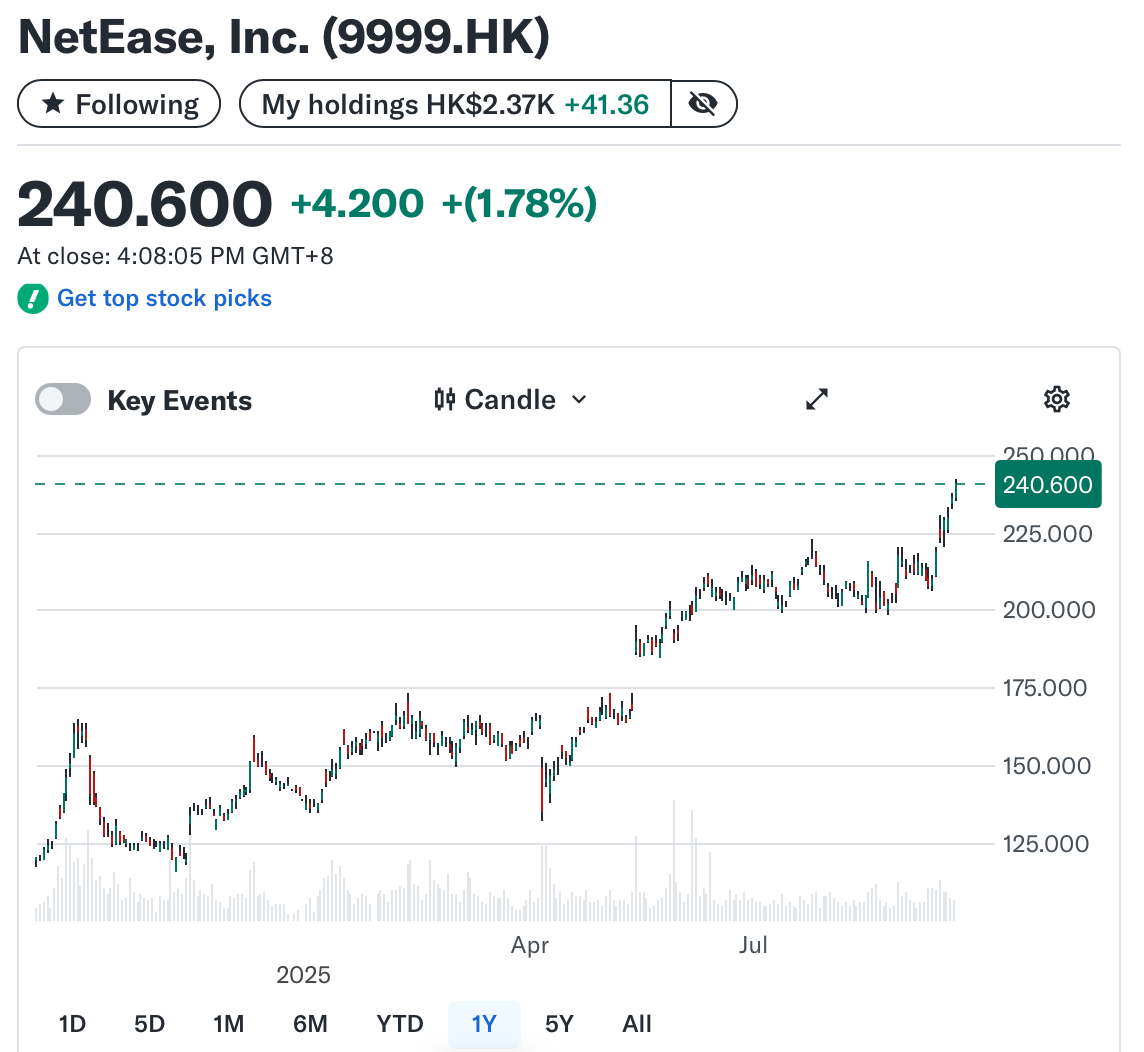Click the Jul x-axis label
The image size is (1144, 1052).
pos(753,945)
